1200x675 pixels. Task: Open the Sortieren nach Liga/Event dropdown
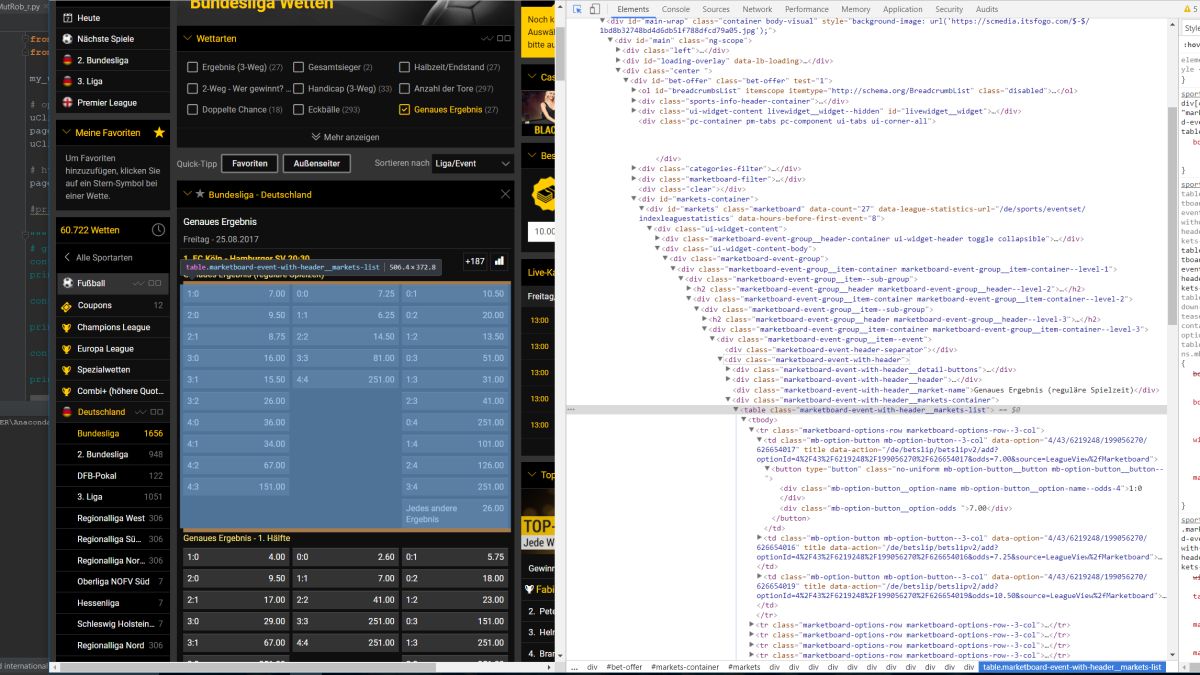tap(472, 163)
